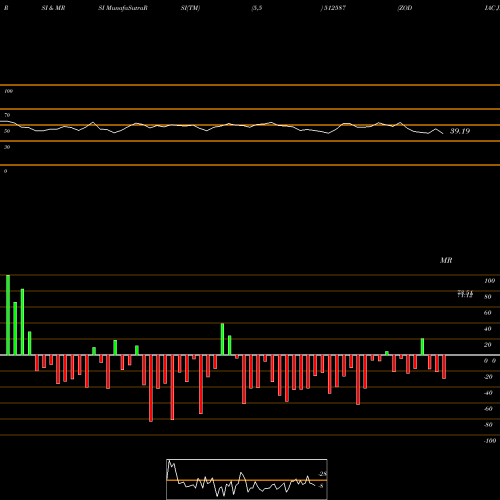Screen dimensions: 500x500
Task: Click the 70 level label on RSI axis
Action: click(7, 115)
